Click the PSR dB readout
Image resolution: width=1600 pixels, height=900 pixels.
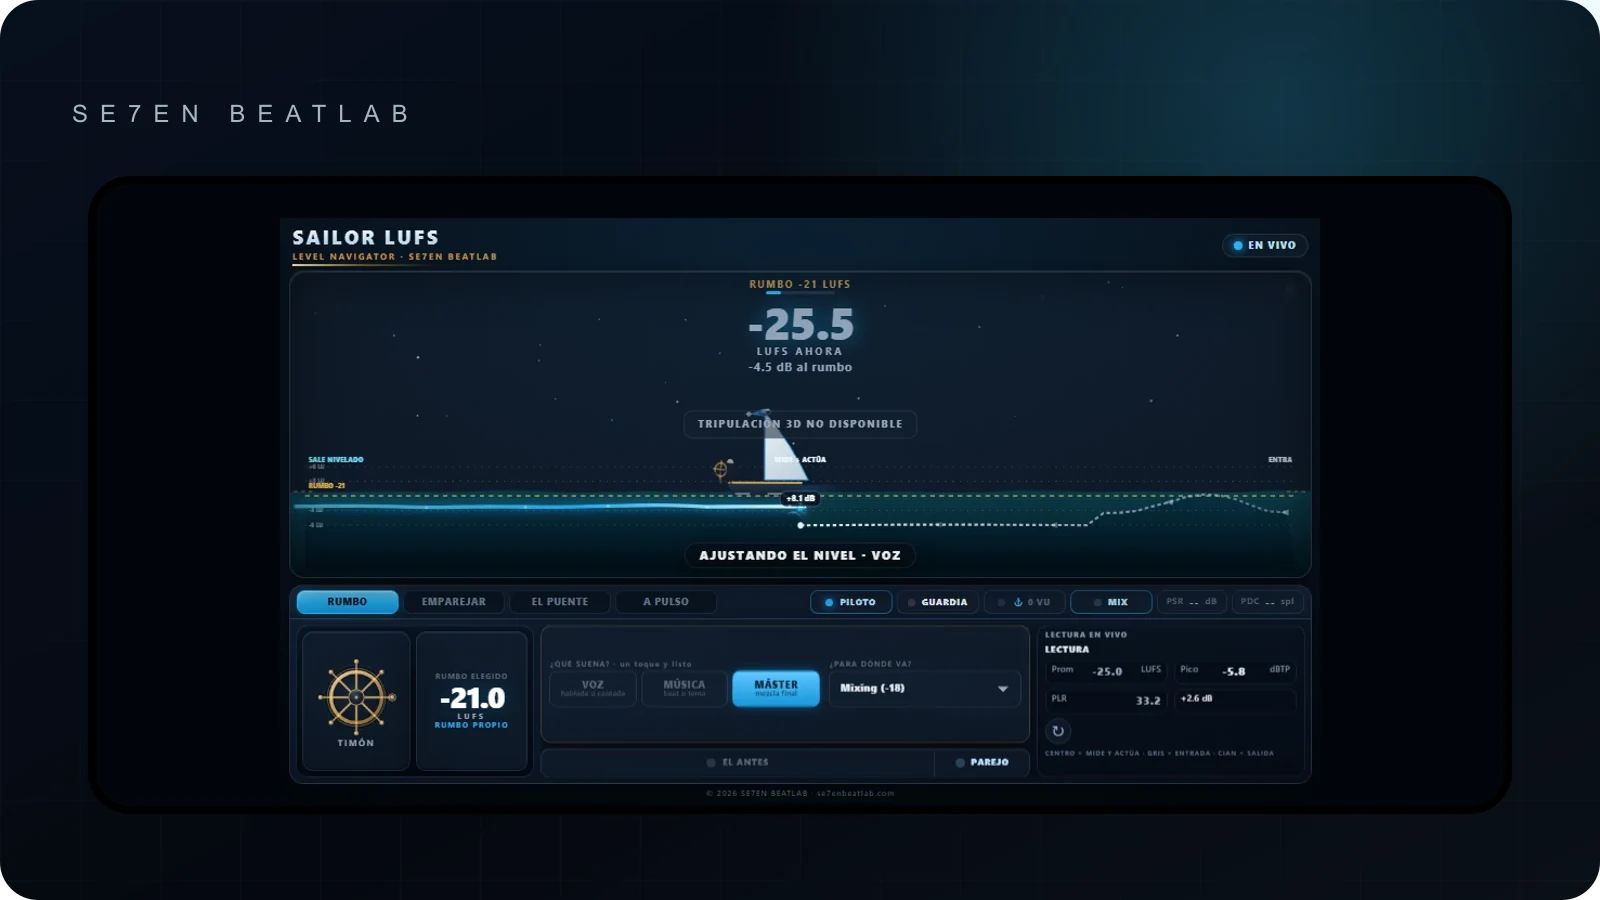[x=1192, y=602]
